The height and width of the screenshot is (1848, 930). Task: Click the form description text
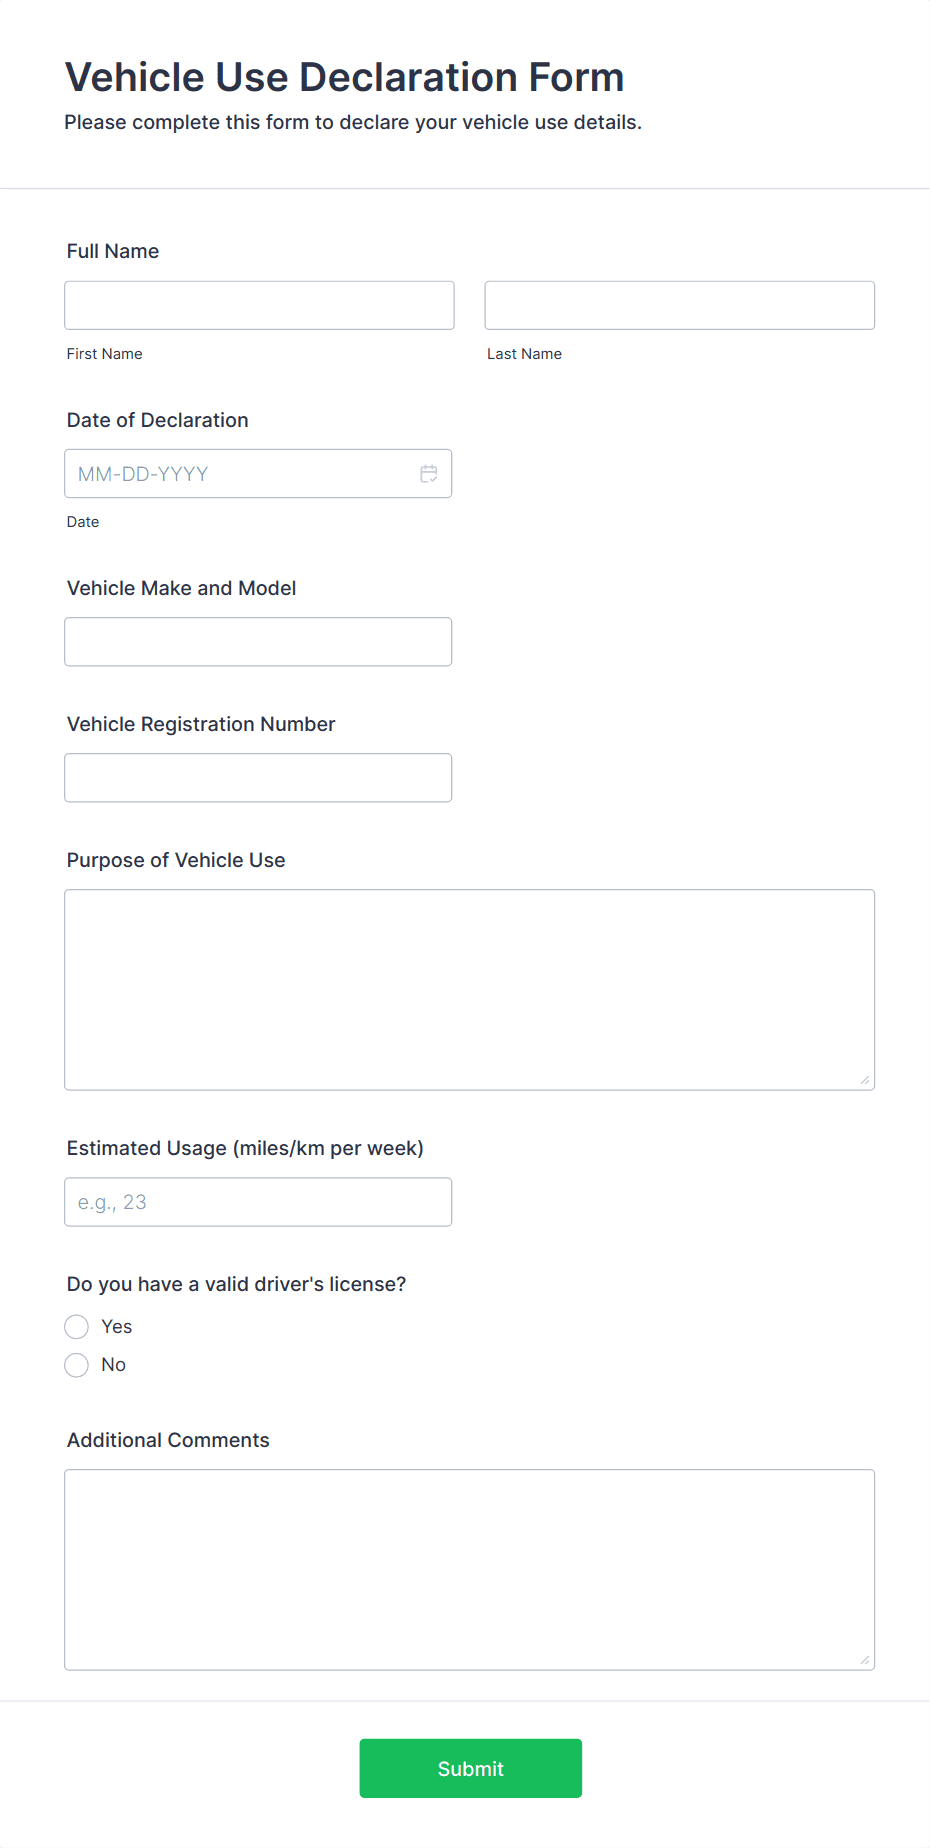(353, 122)
